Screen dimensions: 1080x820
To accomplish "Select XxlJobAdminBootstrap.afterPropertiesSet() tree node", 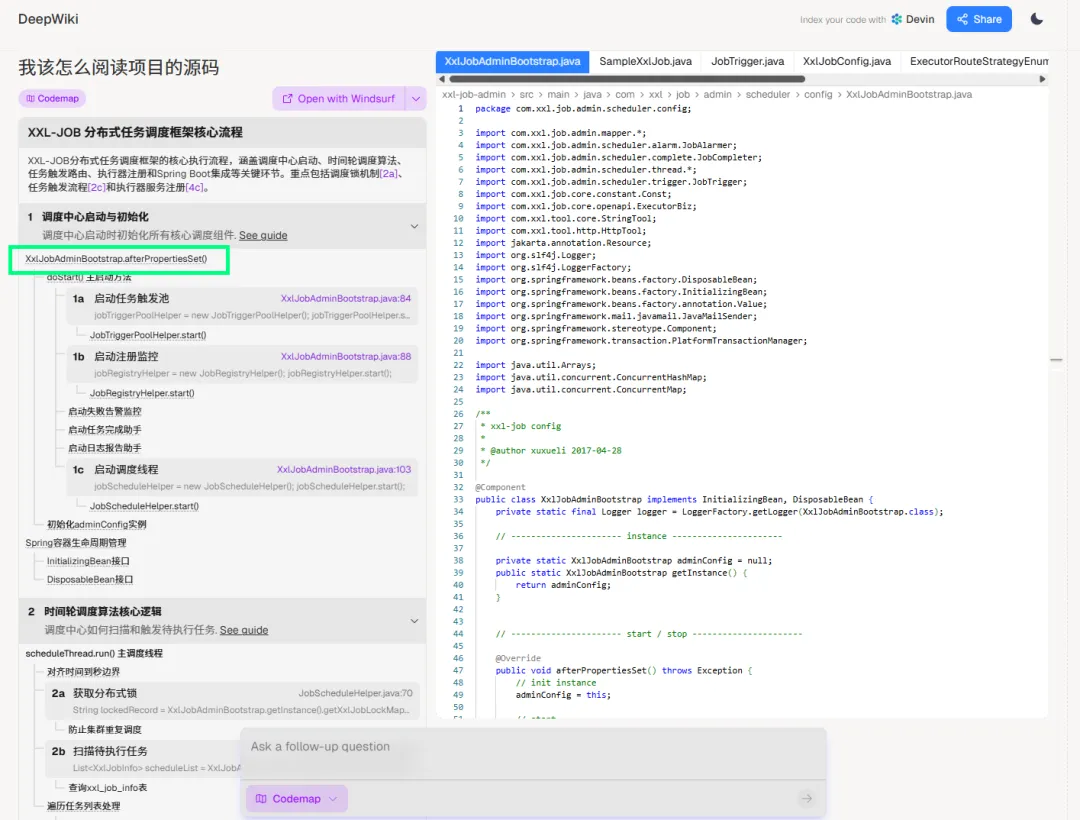I will 116,259.
